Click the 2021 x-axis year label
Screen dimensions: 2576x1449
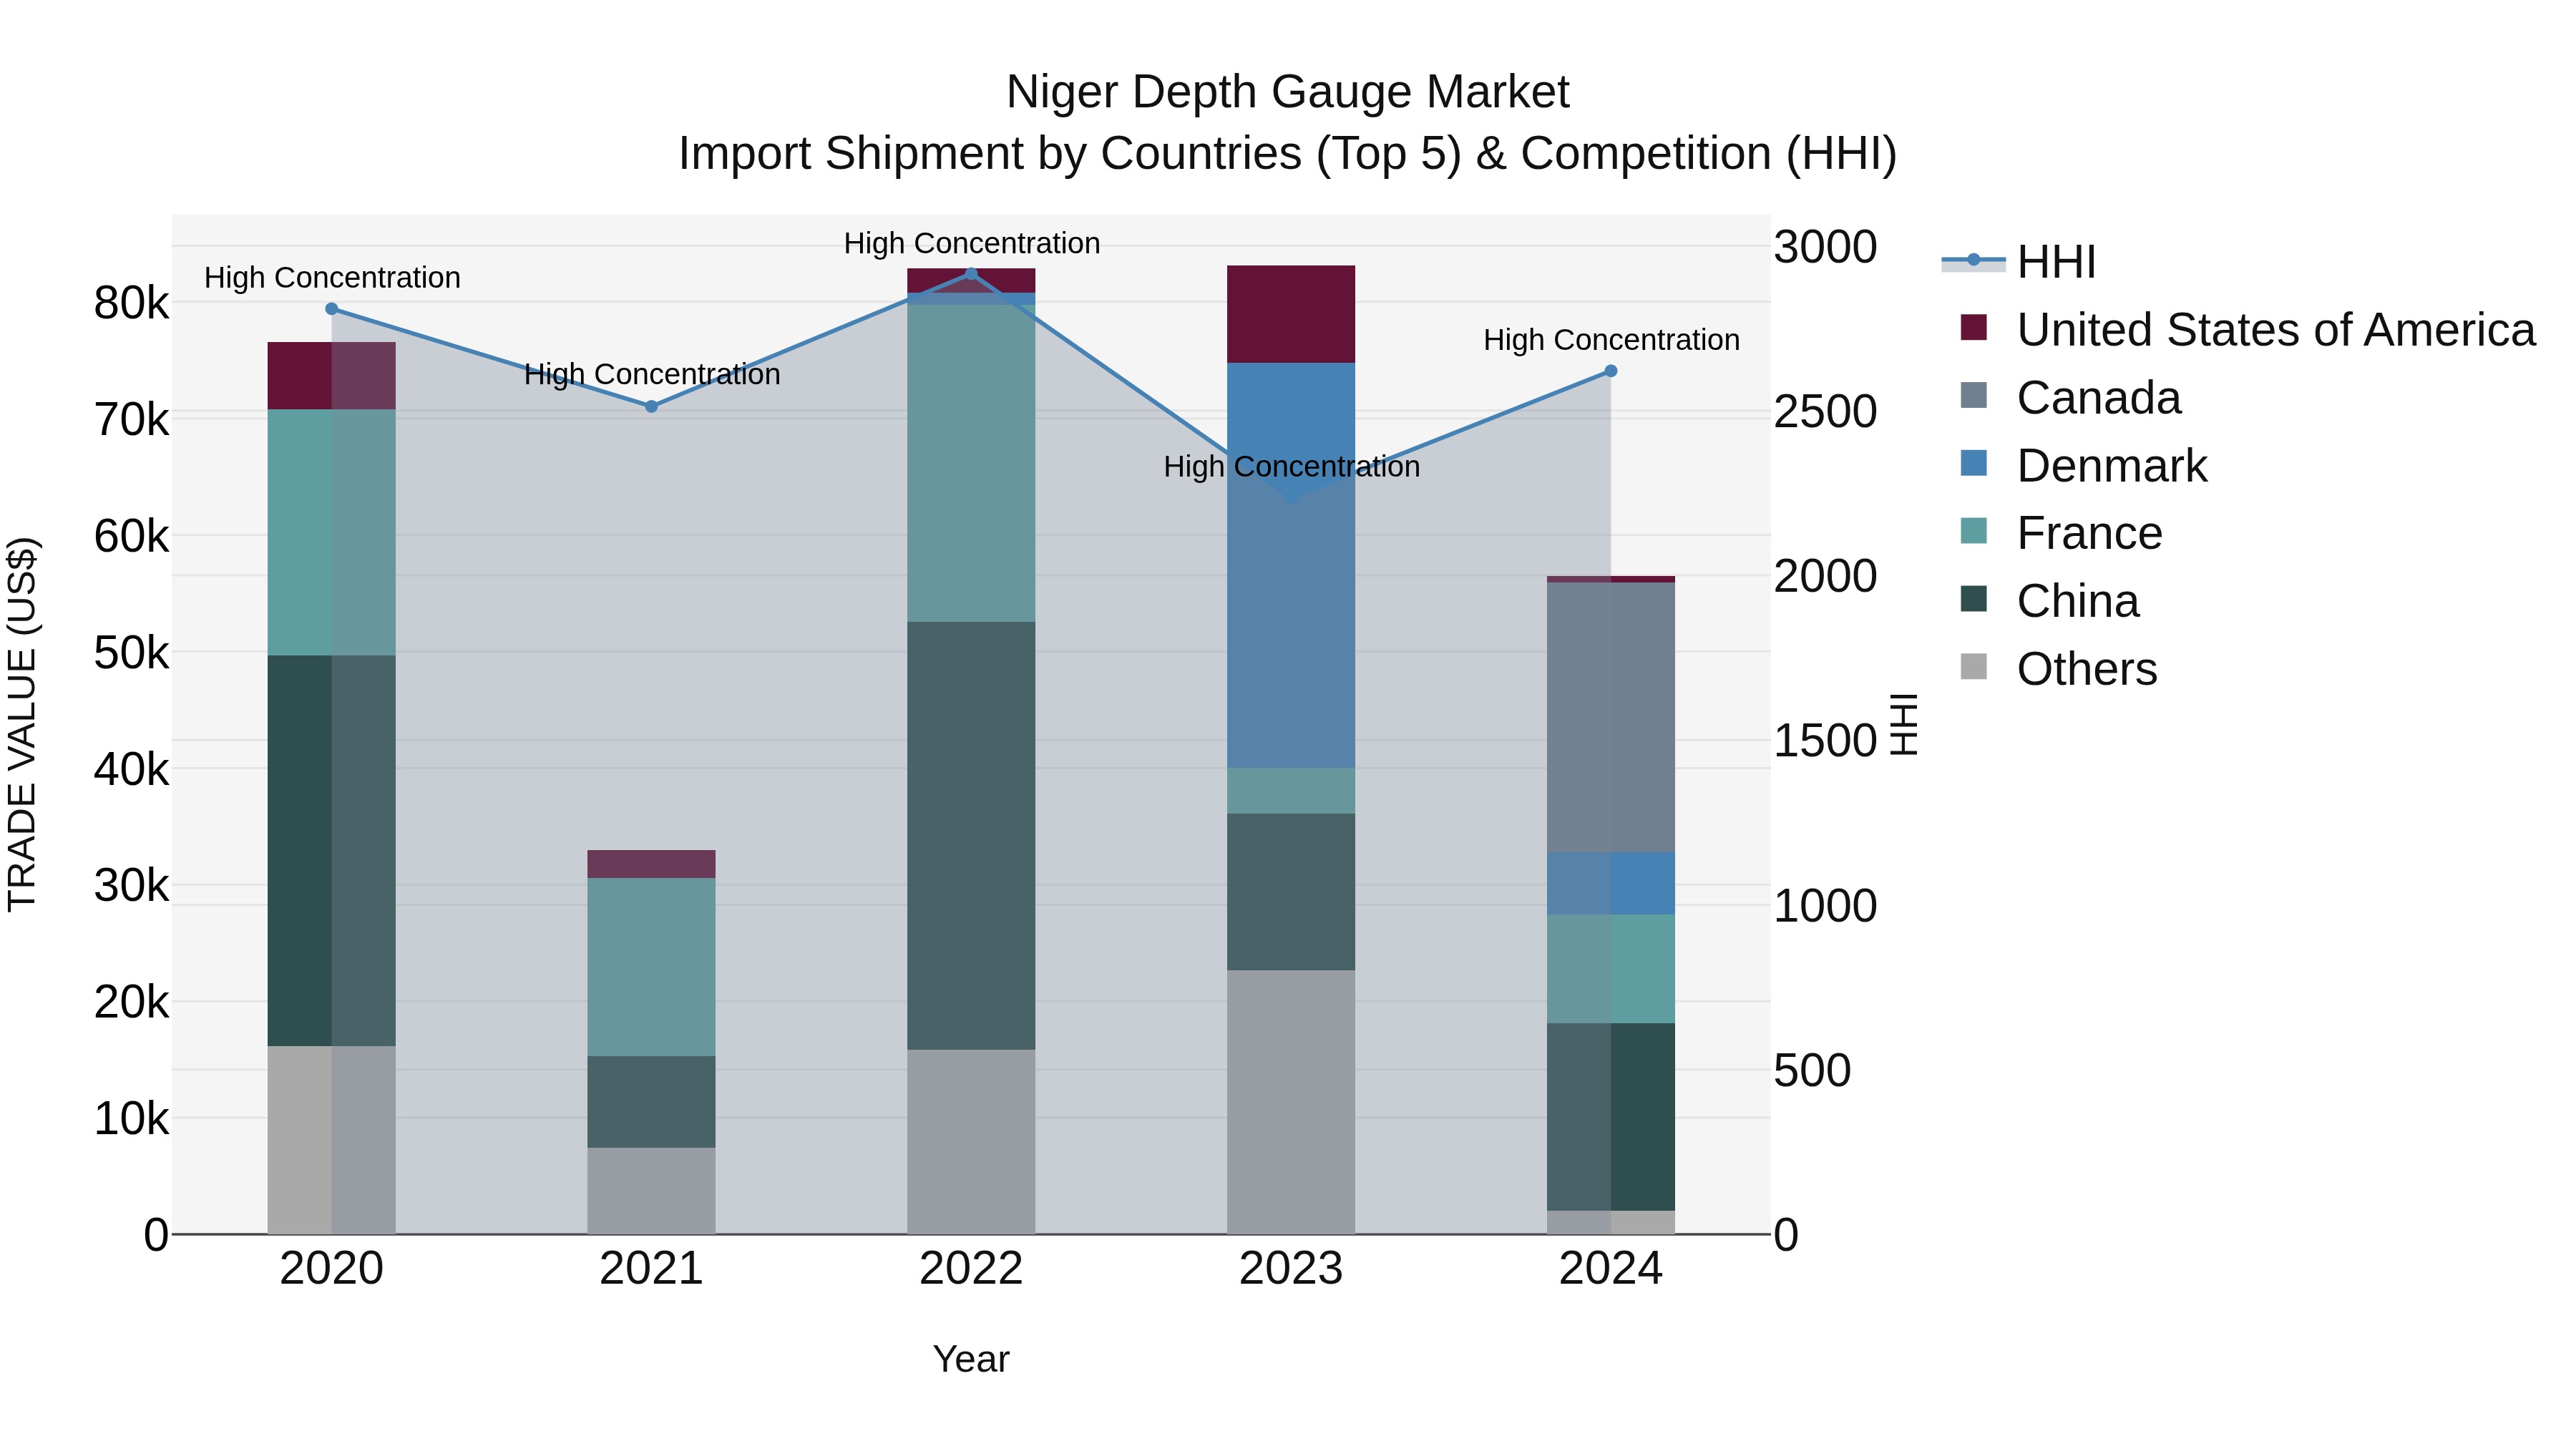coord(651,1269)
